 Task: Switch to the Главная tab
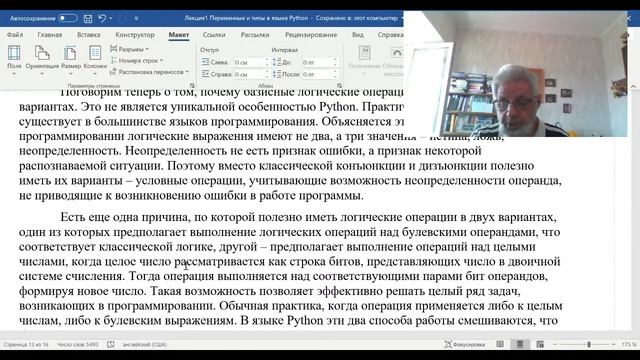[x=50, y=35]
